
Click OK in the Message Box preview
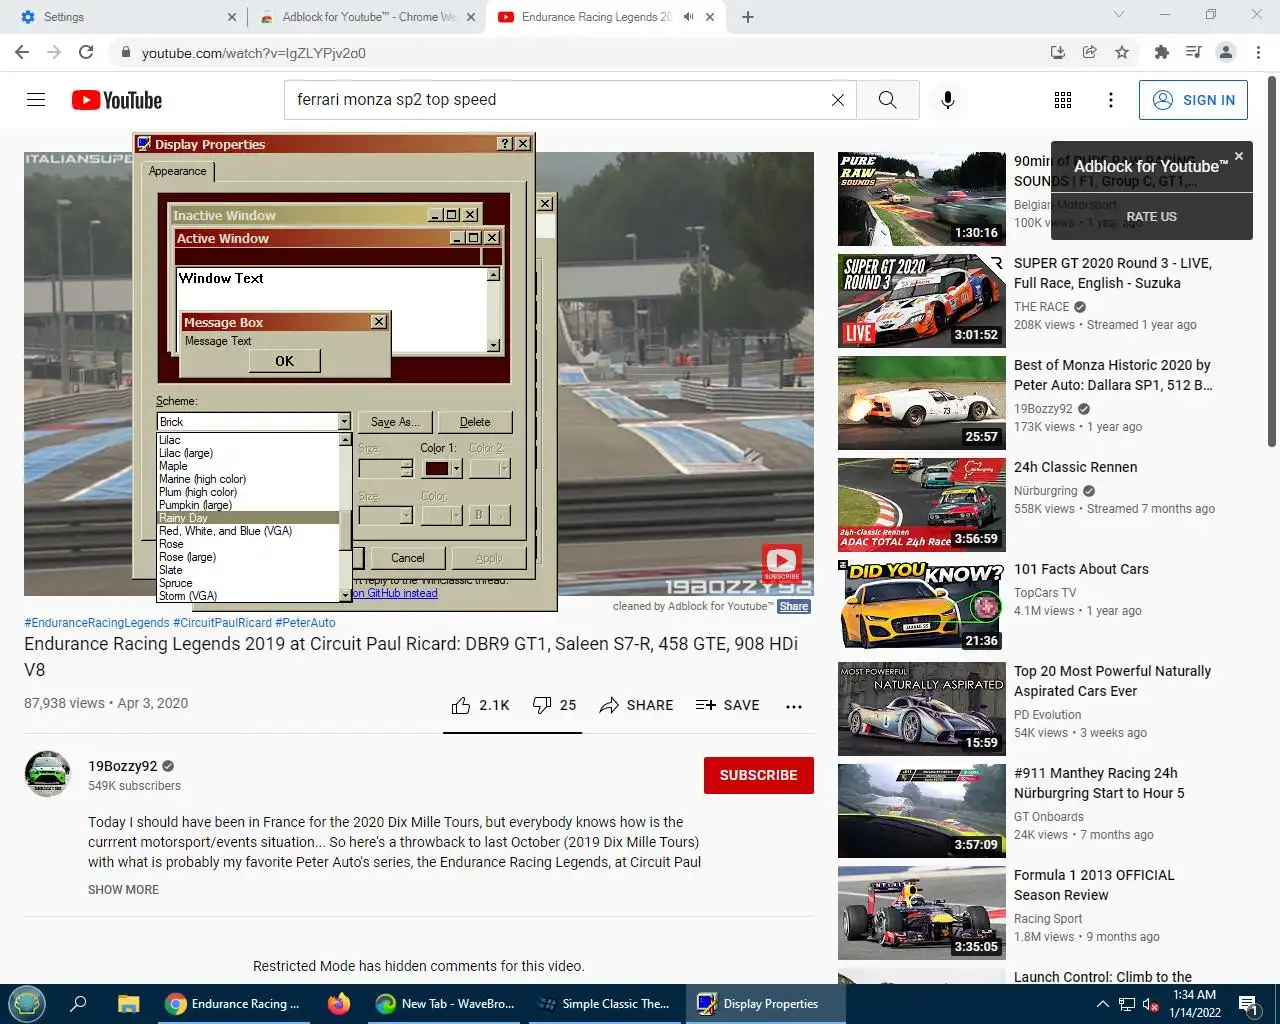point(284,361)
